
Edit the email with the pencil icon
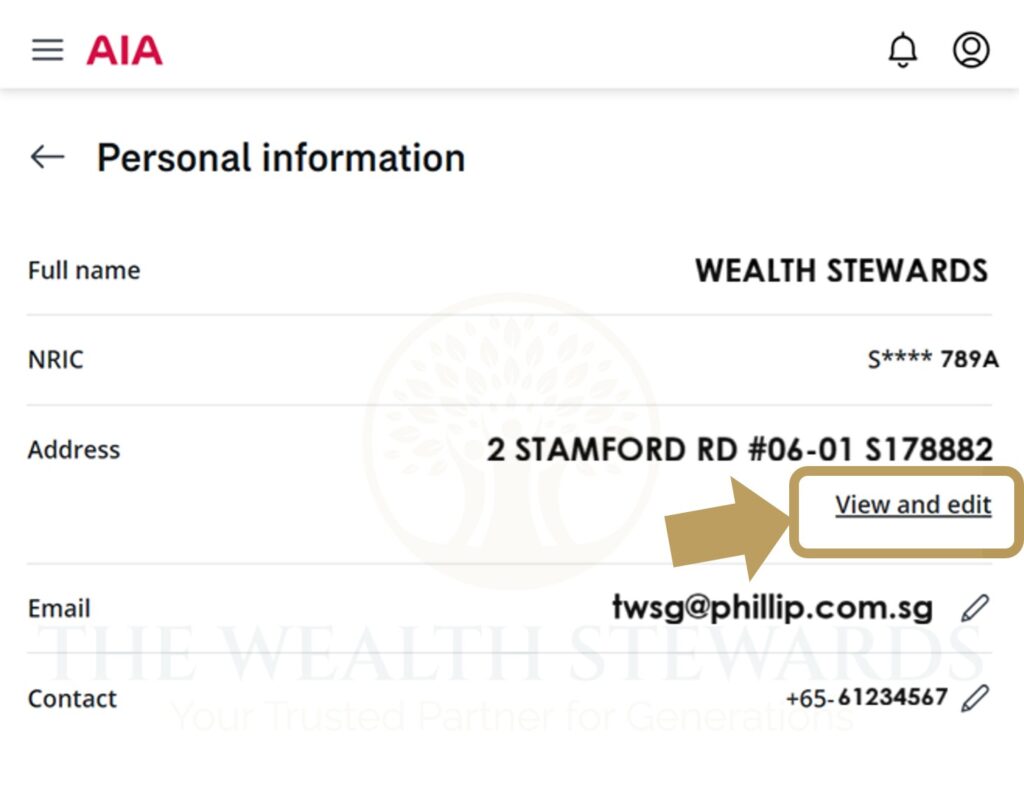(x=974, y=608)
